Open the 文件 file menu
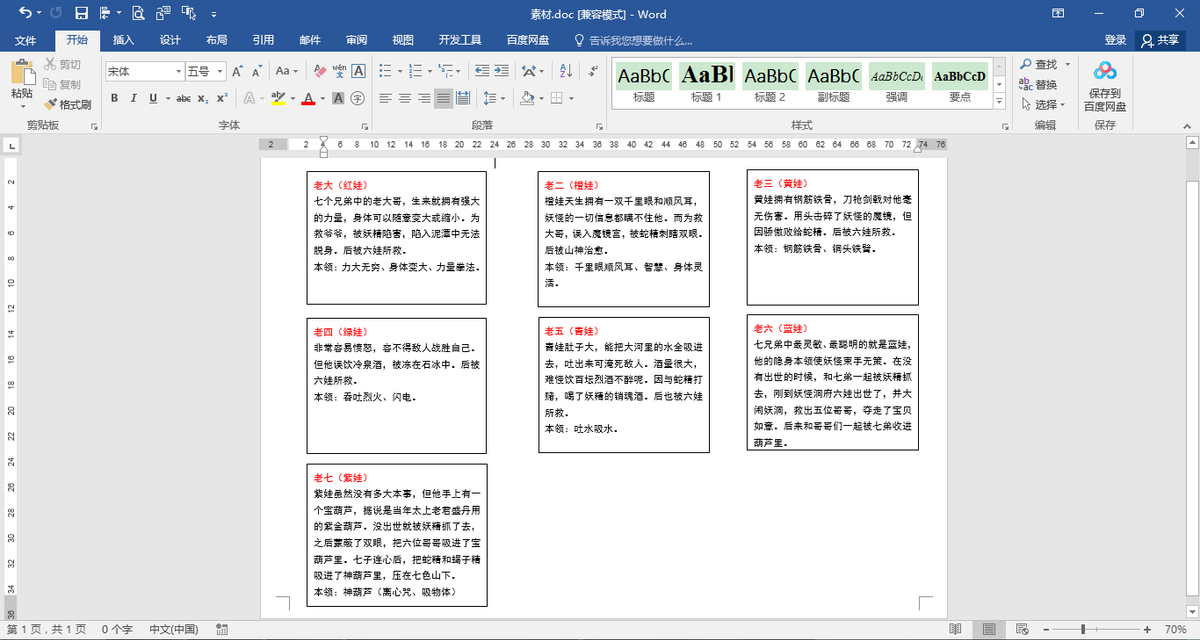Image resolution: width=1200 pixels, height=640 pixels. coord(26,40)
